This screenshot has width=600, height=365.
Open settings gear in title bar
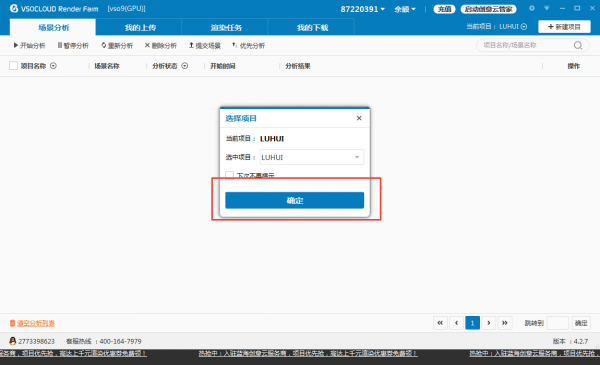coord(532,8)
